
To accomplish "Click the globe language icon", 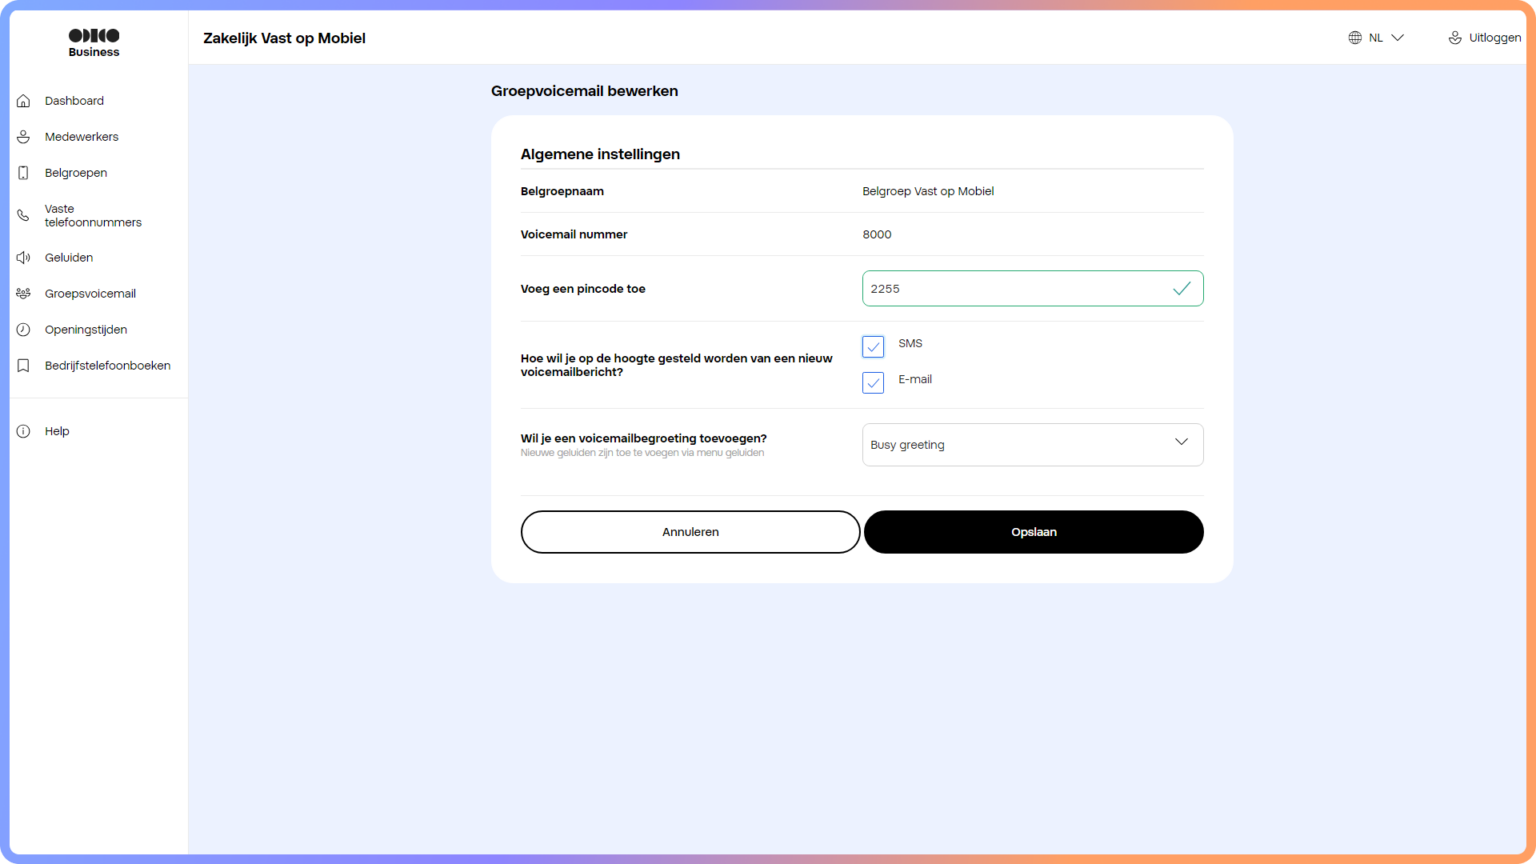I will pos(1355,36).
